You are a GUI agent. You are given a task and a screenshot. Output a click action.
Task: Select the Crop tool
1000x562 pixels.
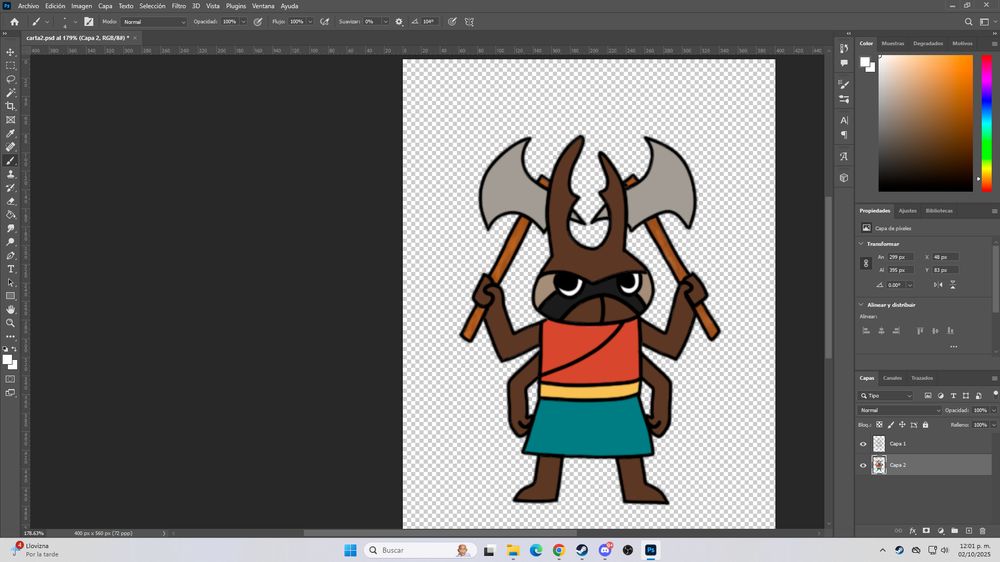click(11, 106)
